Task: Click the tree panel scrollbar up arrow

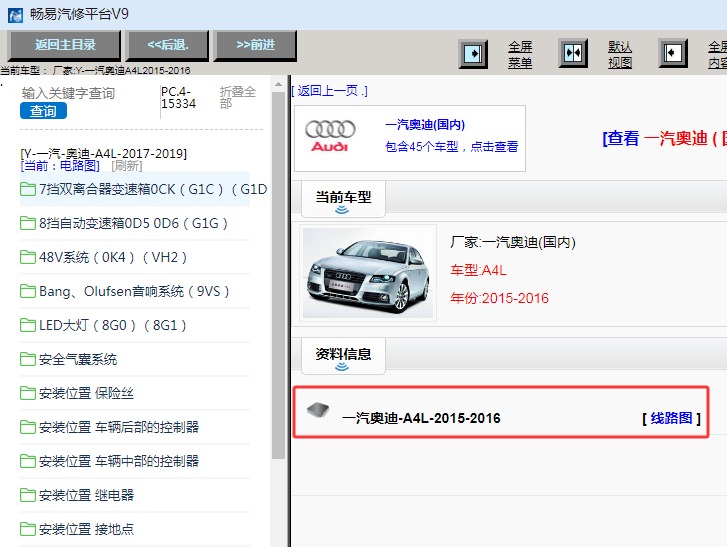Action: (278, 84)
